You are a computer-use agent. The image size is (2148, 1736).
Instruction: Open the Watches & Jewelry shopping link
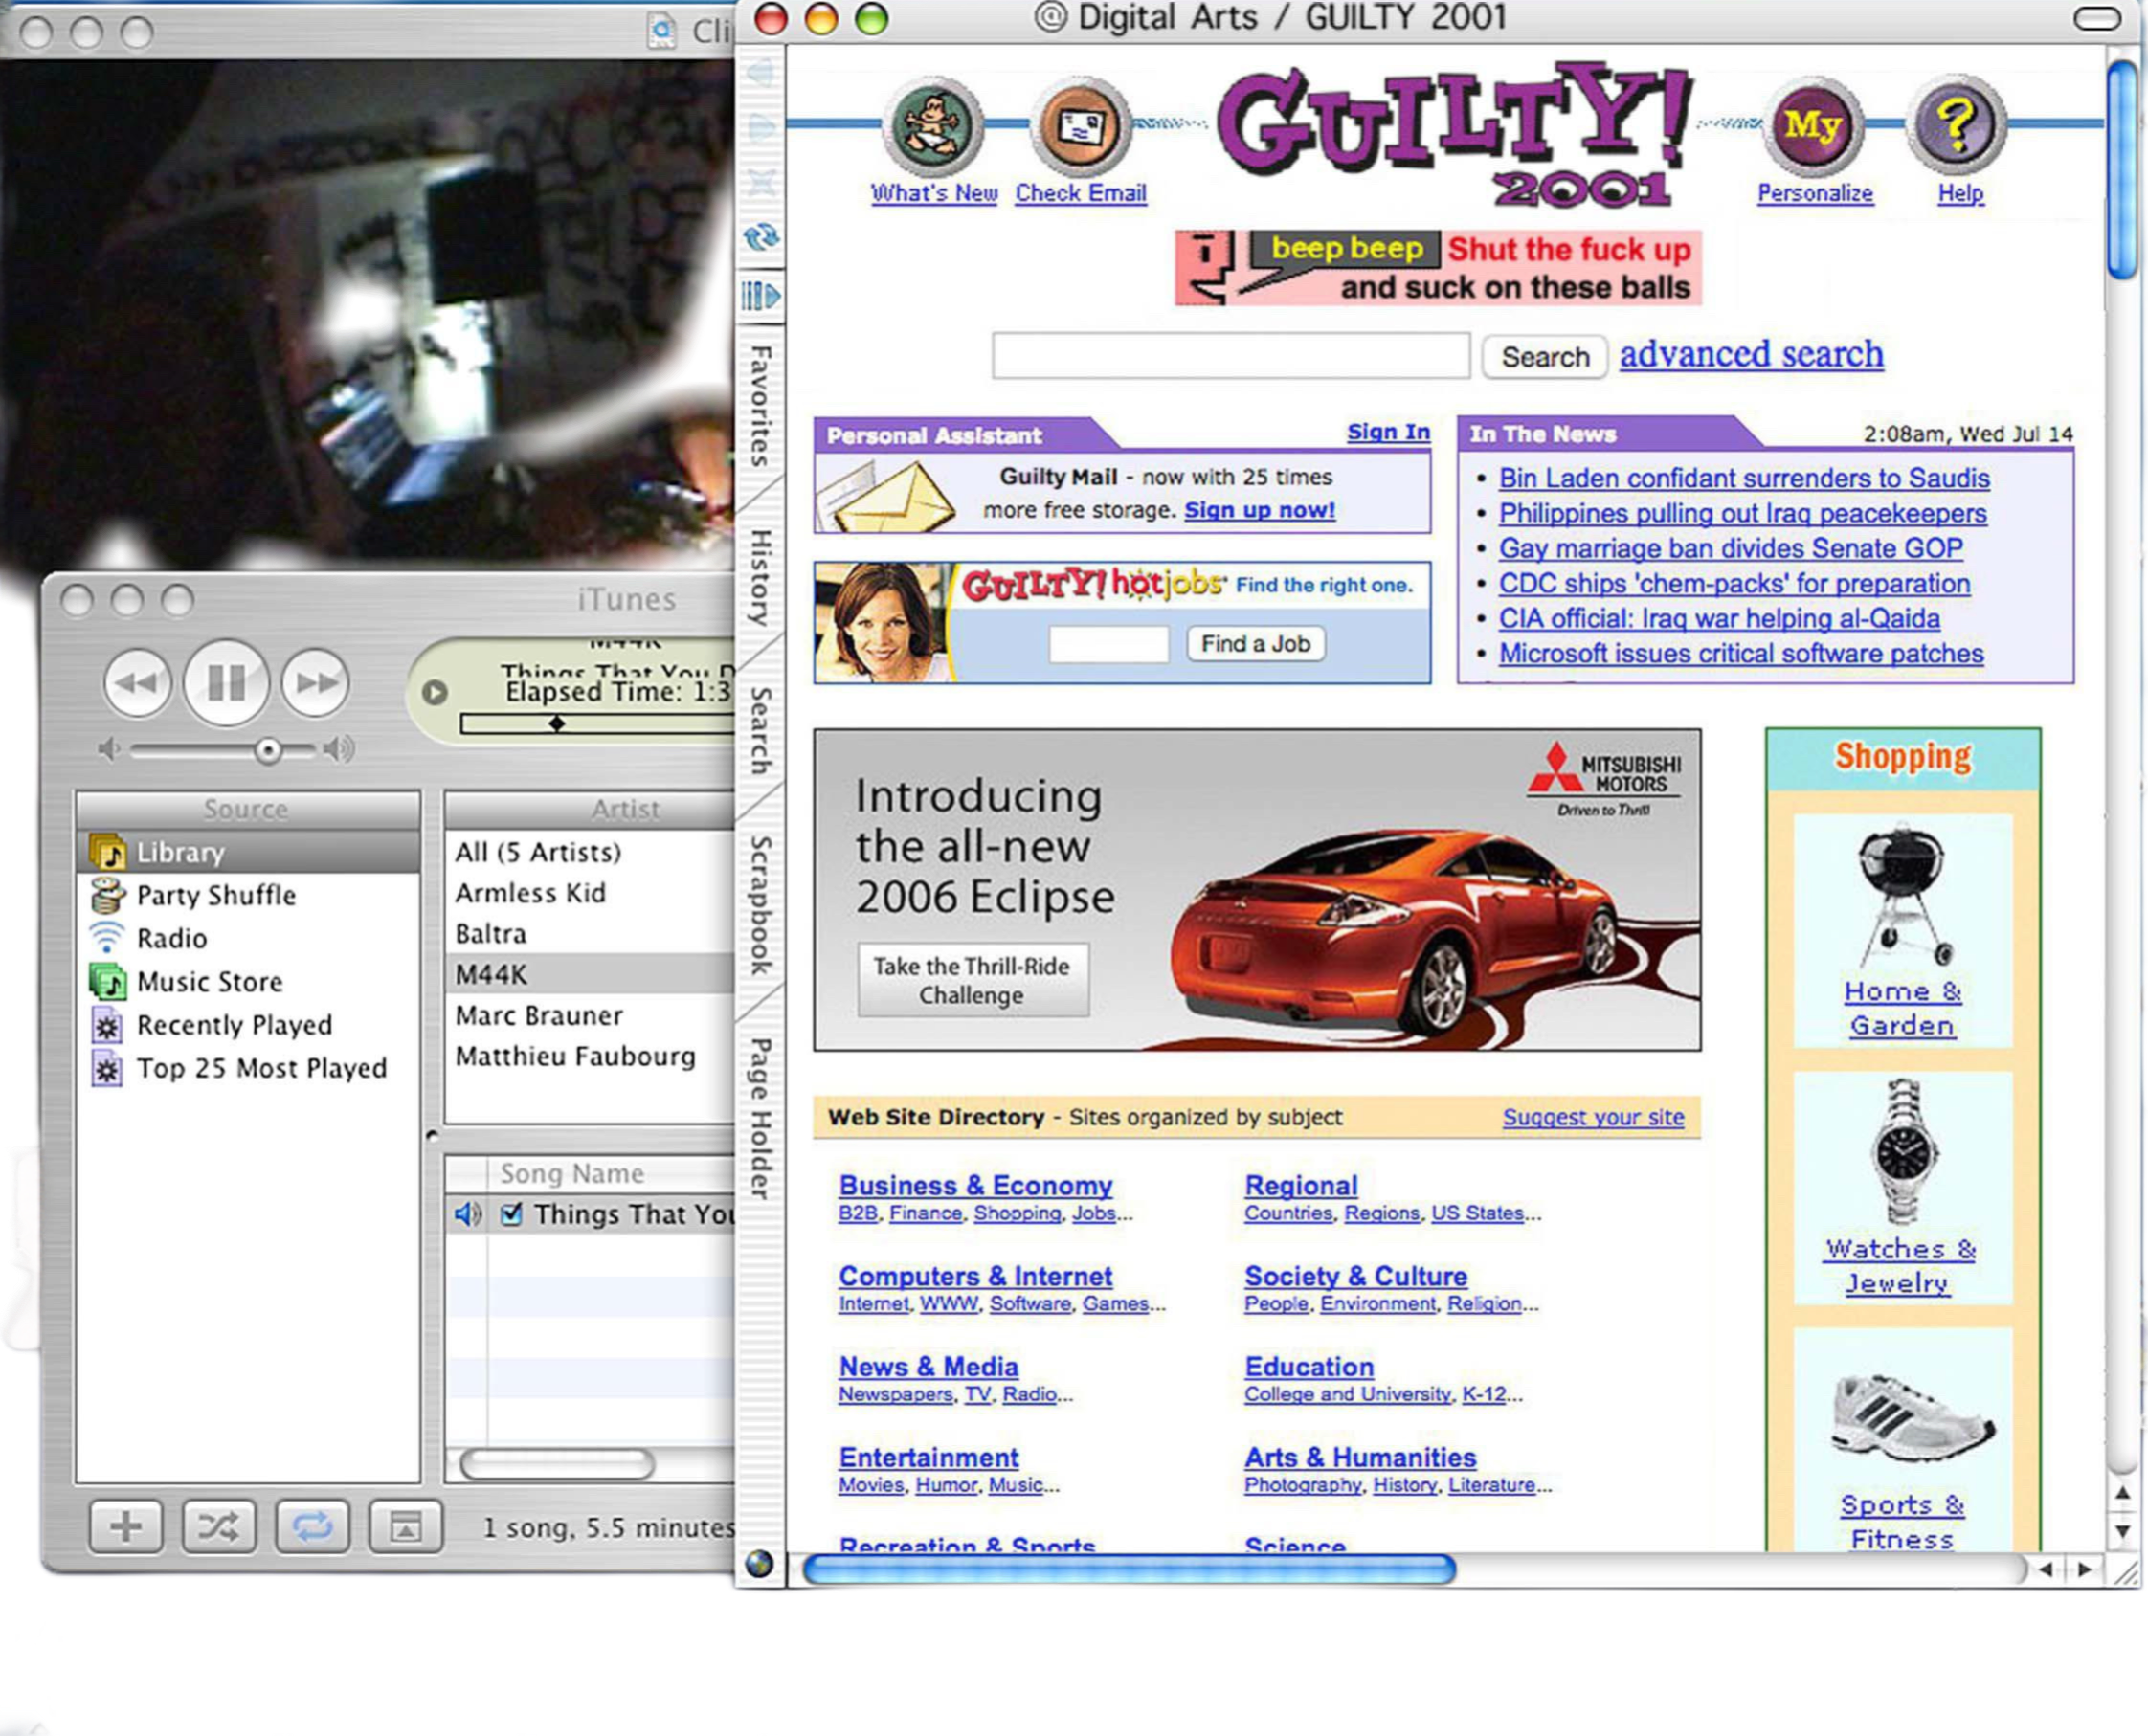click(1900, 1266)
